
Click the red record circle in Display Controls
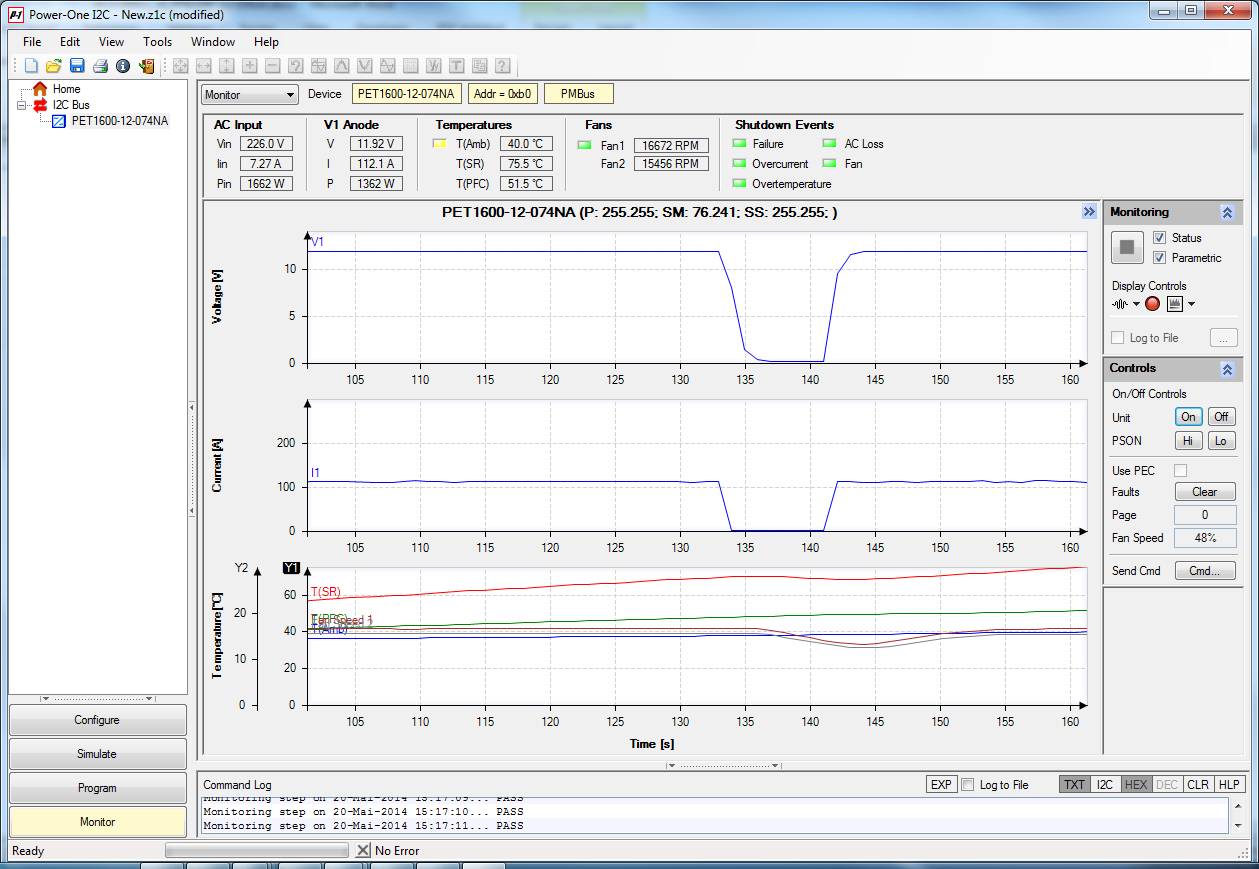1152,304
